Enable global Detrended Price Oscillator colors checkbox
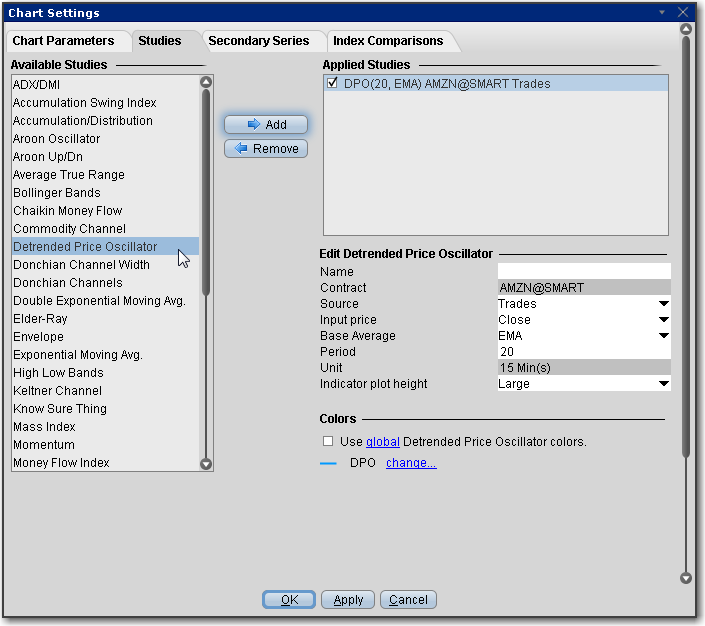Viewport: 705px width, 626px height. 328,441
